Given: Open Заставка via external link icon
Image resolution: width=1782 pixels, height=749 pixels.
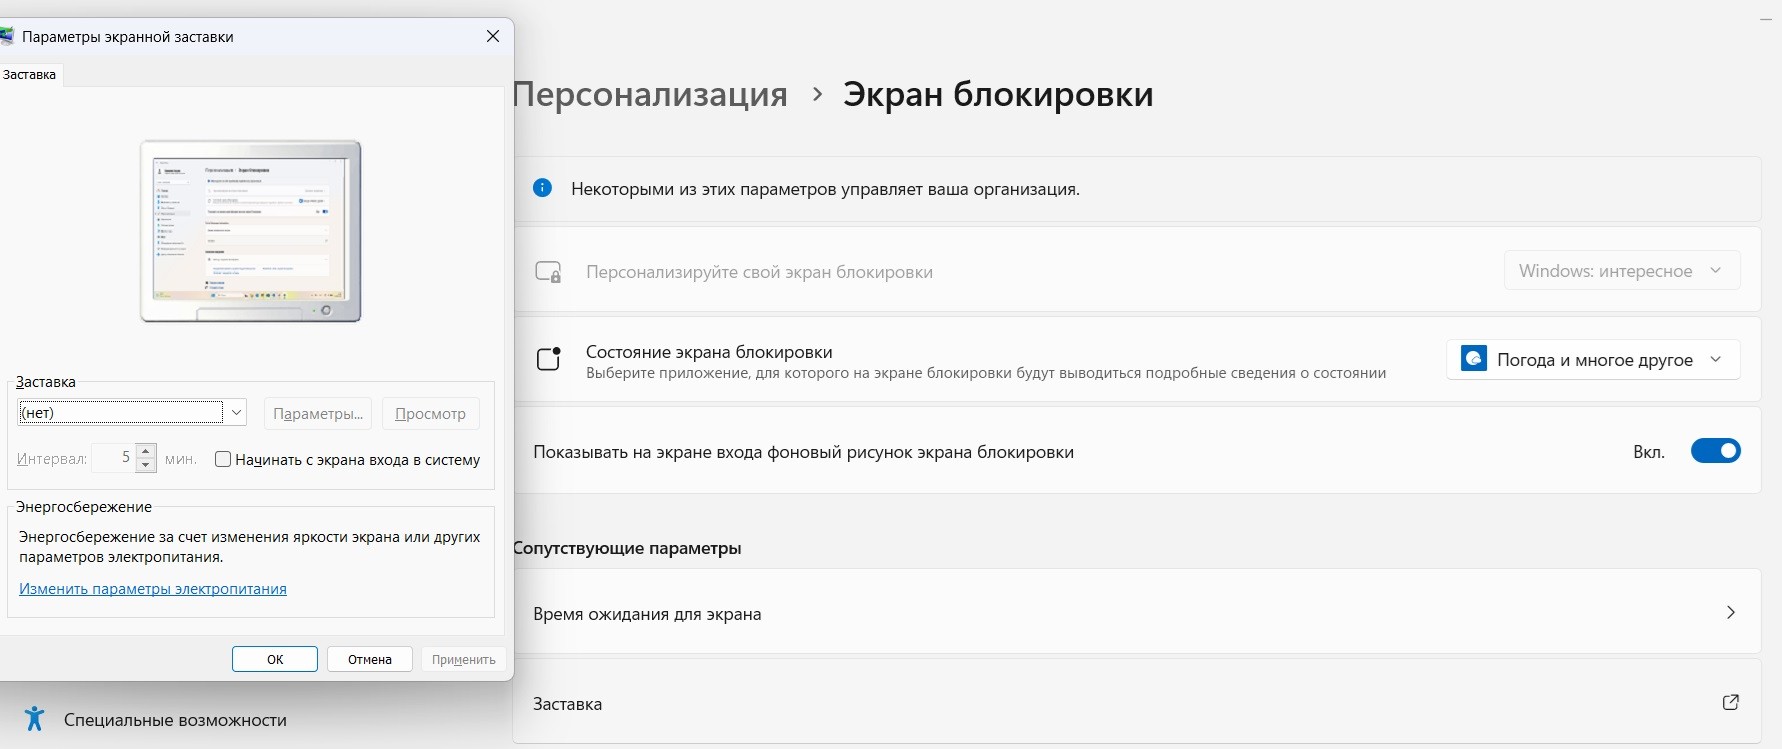Looking at the screenshot, I should tap(1730, 703).
